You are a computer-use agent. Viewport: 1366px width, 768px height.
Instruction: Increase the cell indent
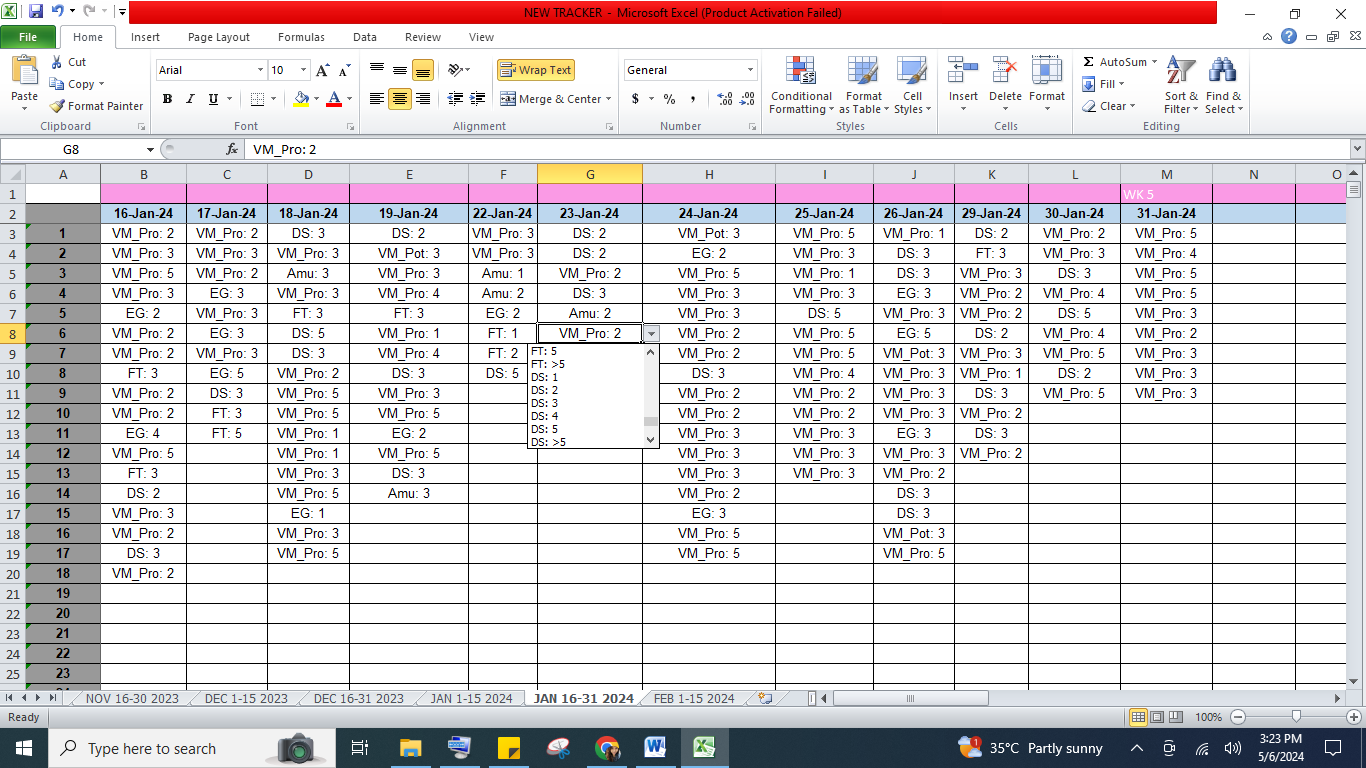pos(478,99)
